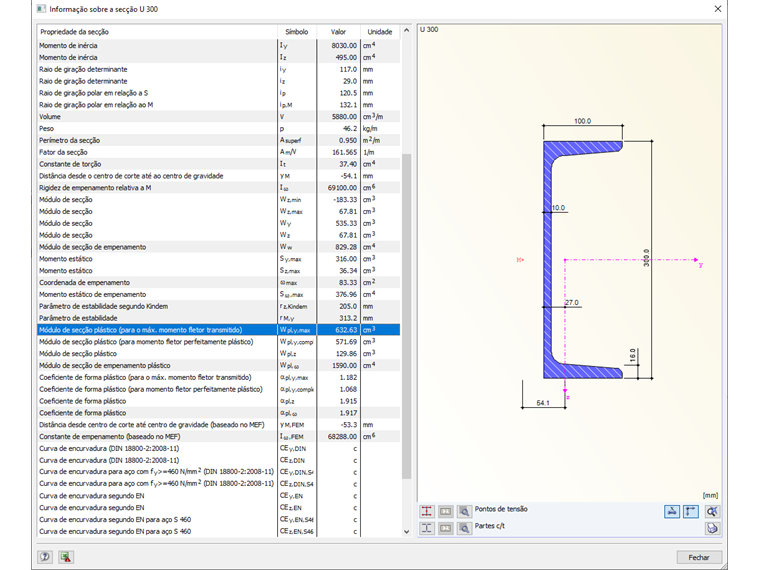Screen dimensions: 760x570
Task: Click magnifier details icon for Pontos de tensão
Action: click(x=464, y=511)
